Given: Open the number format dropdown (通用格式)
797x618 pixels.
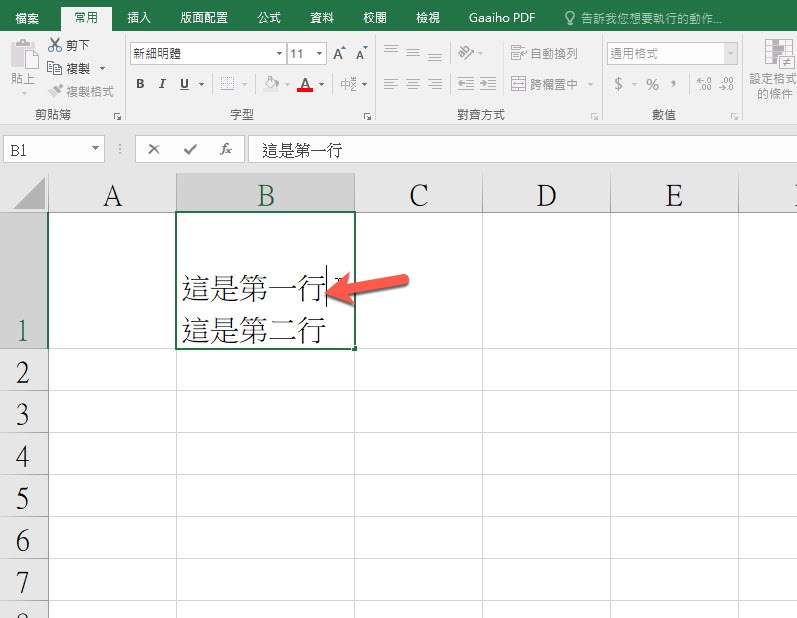Looking at the screenshot, I should point(730,53).
